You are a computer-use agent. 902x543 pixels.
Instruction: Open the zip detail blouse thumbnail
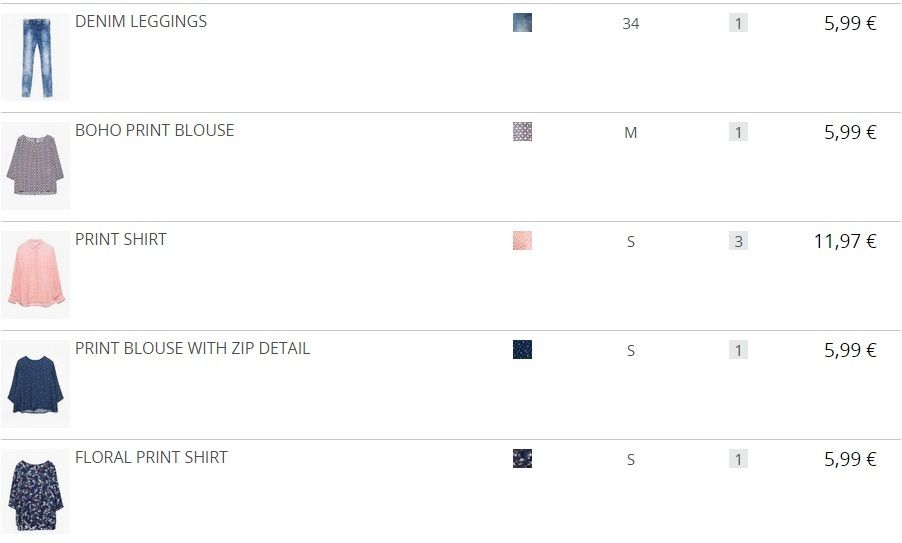pos(36,384)
